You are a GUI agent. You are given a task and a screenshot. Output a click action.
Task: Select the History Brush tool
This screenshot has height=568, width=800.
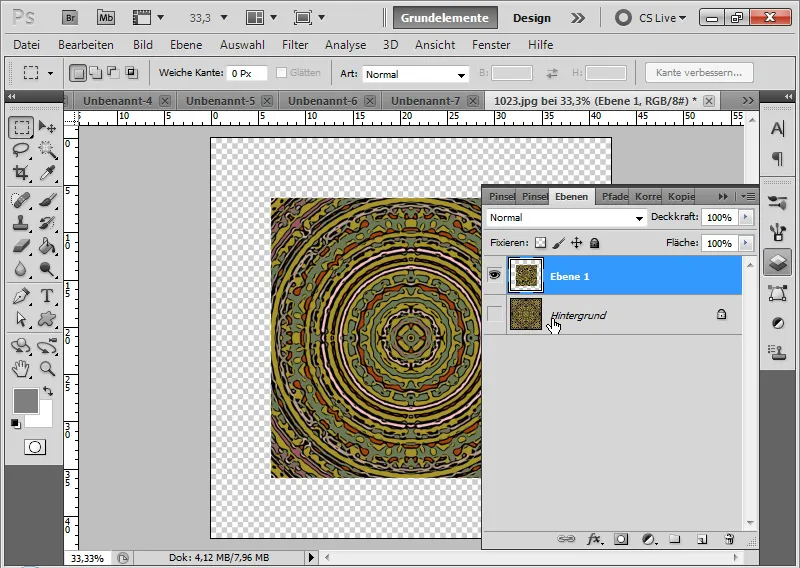[47, 223]
